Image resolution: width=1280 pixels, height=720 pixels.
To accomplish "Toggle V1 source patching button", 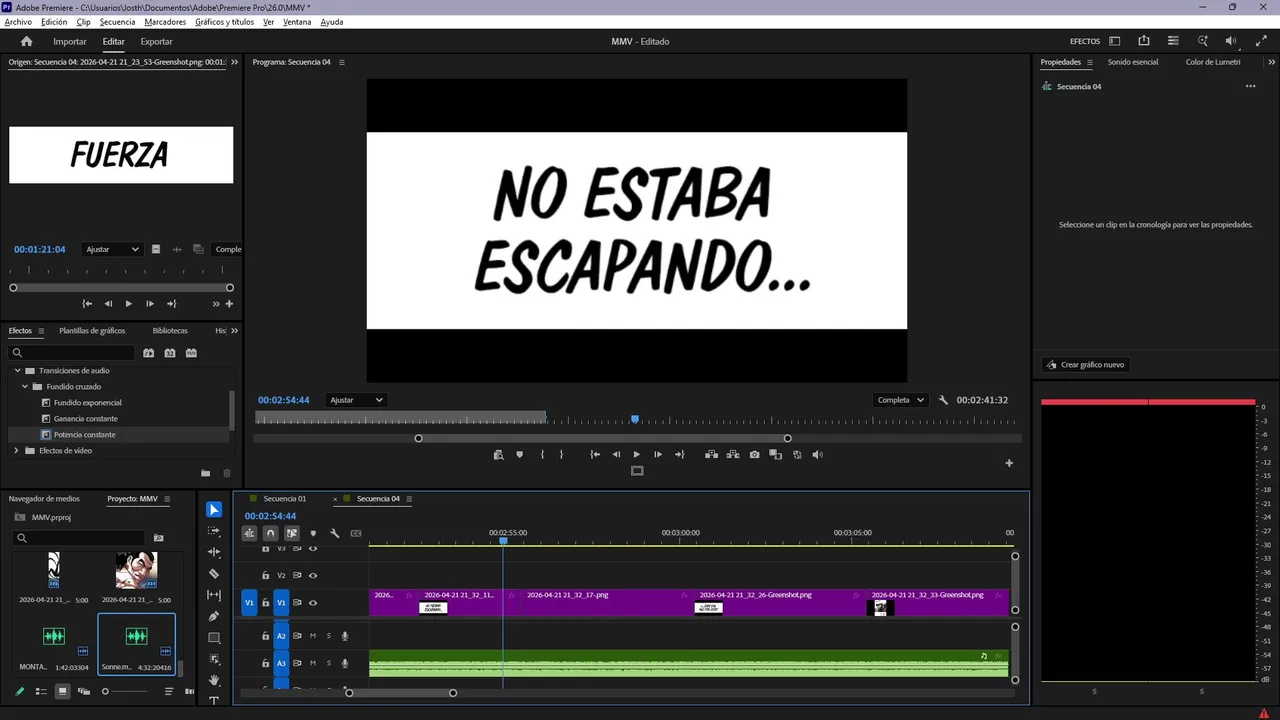I will click(249, 603).
